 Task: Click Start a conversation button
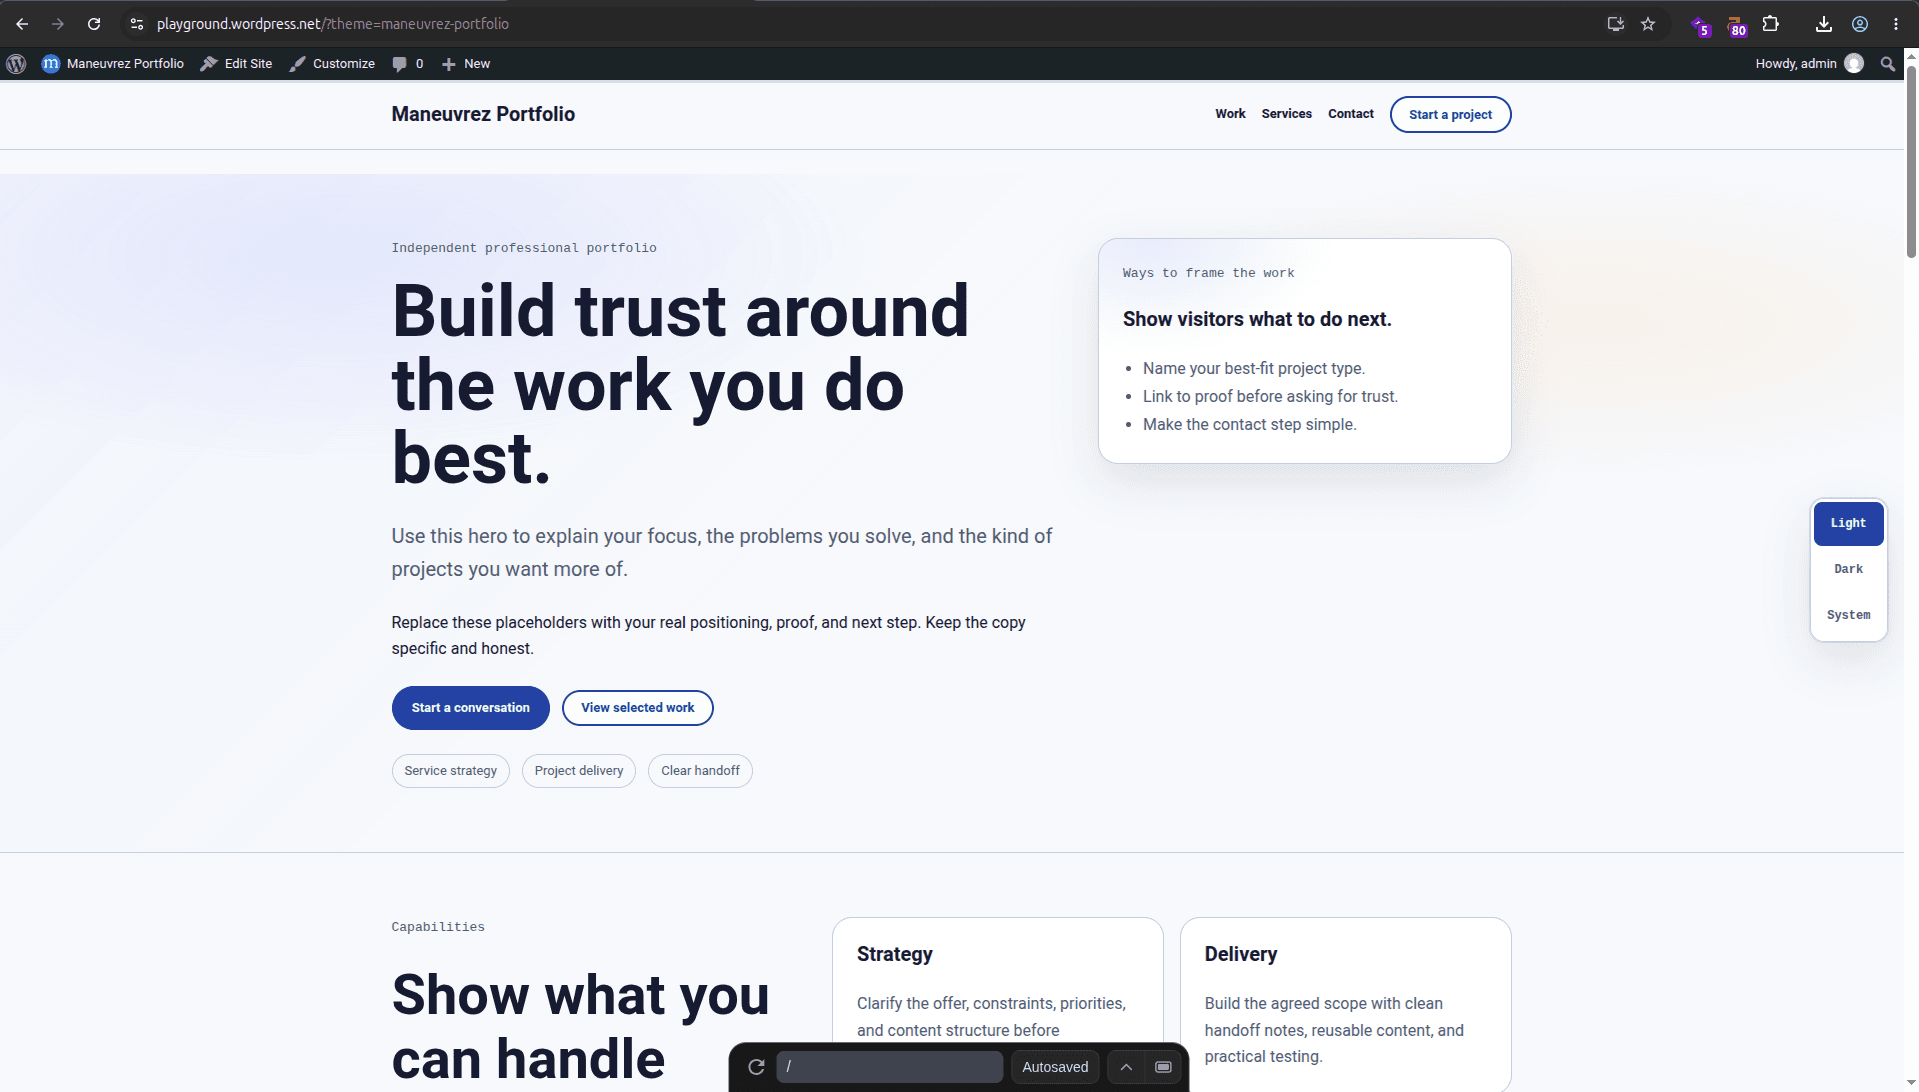coord(470,708)
